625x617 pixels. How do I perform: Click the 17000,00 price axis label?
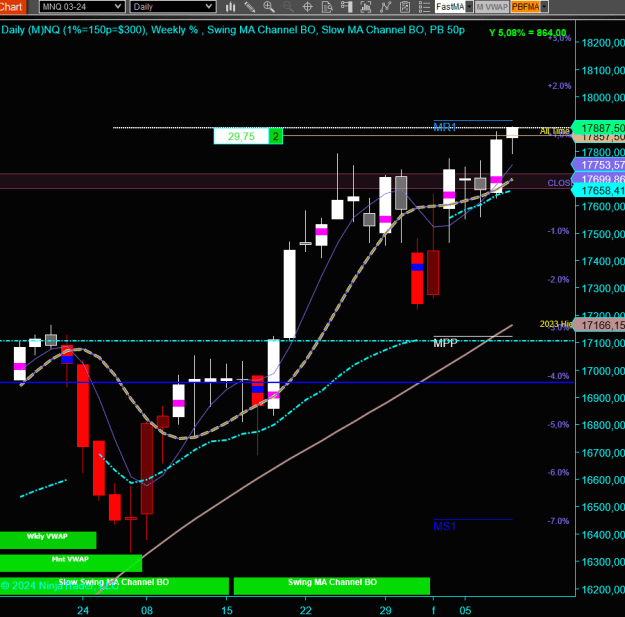tap(603, 371)
